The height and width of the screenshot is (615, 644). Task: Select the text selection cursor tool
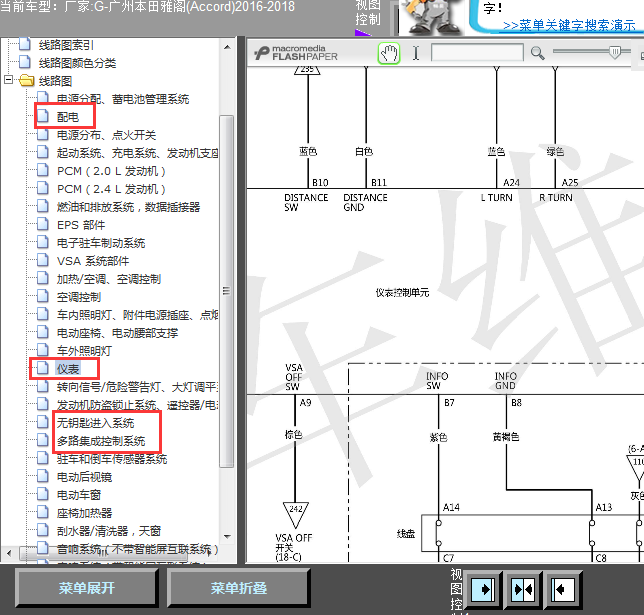point(416,53)
